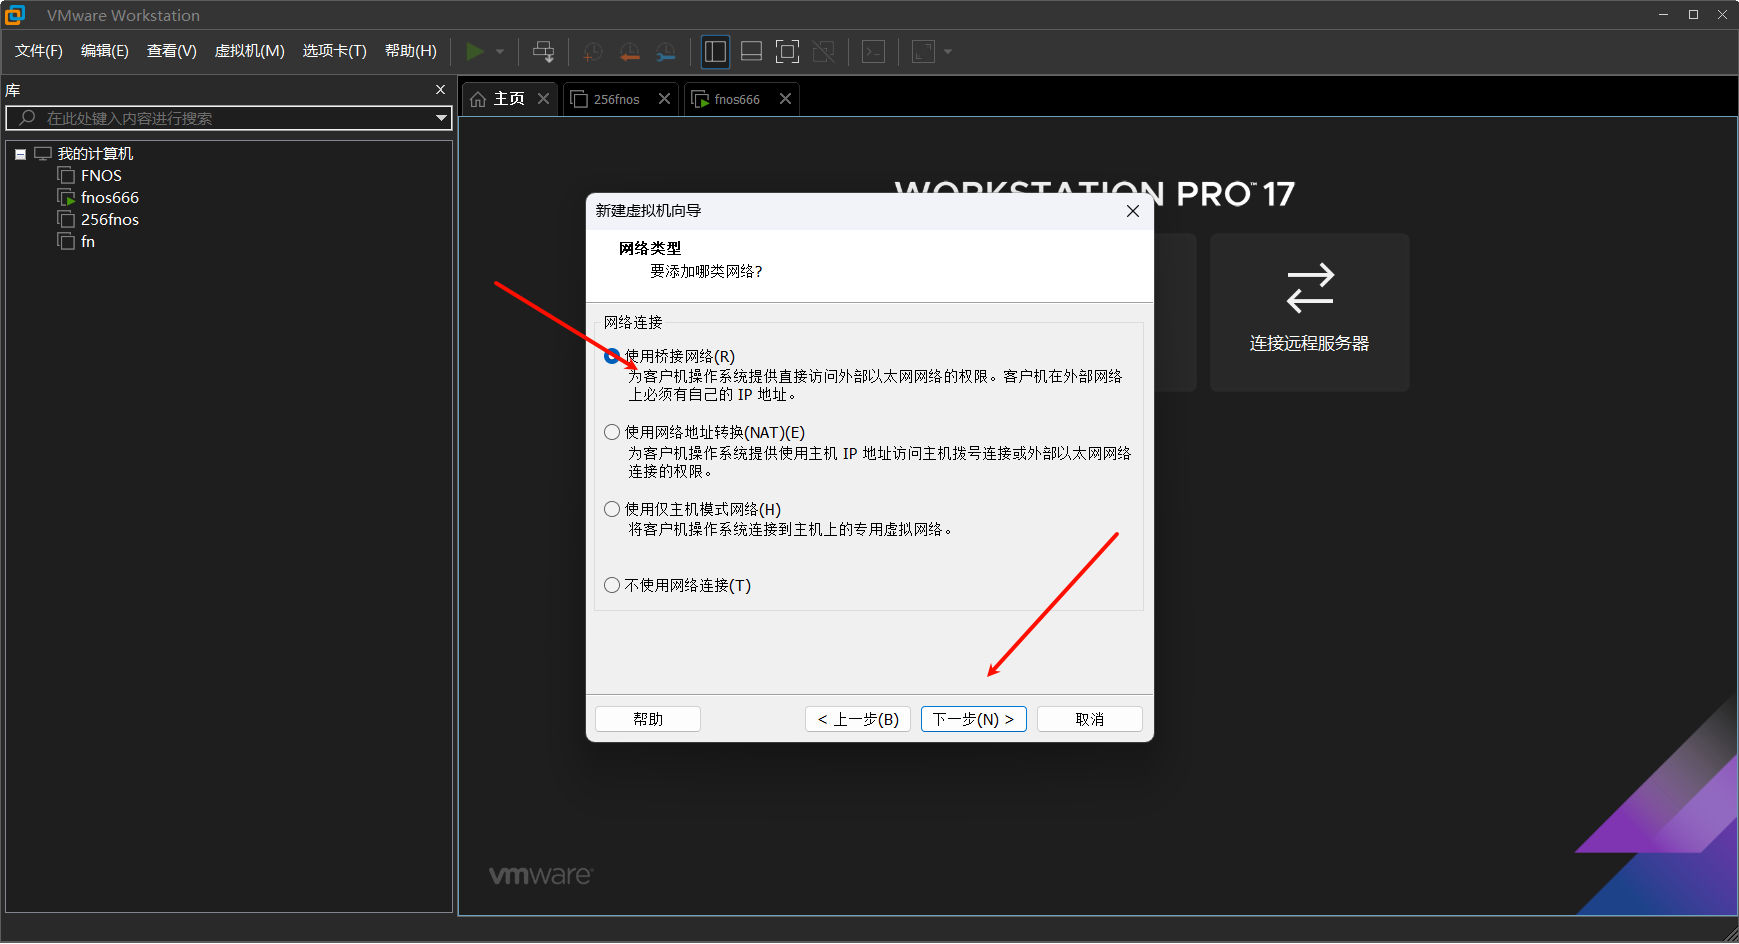1739x944 pixels.
Task: Click the green power-on play icon
Action: 475,51
